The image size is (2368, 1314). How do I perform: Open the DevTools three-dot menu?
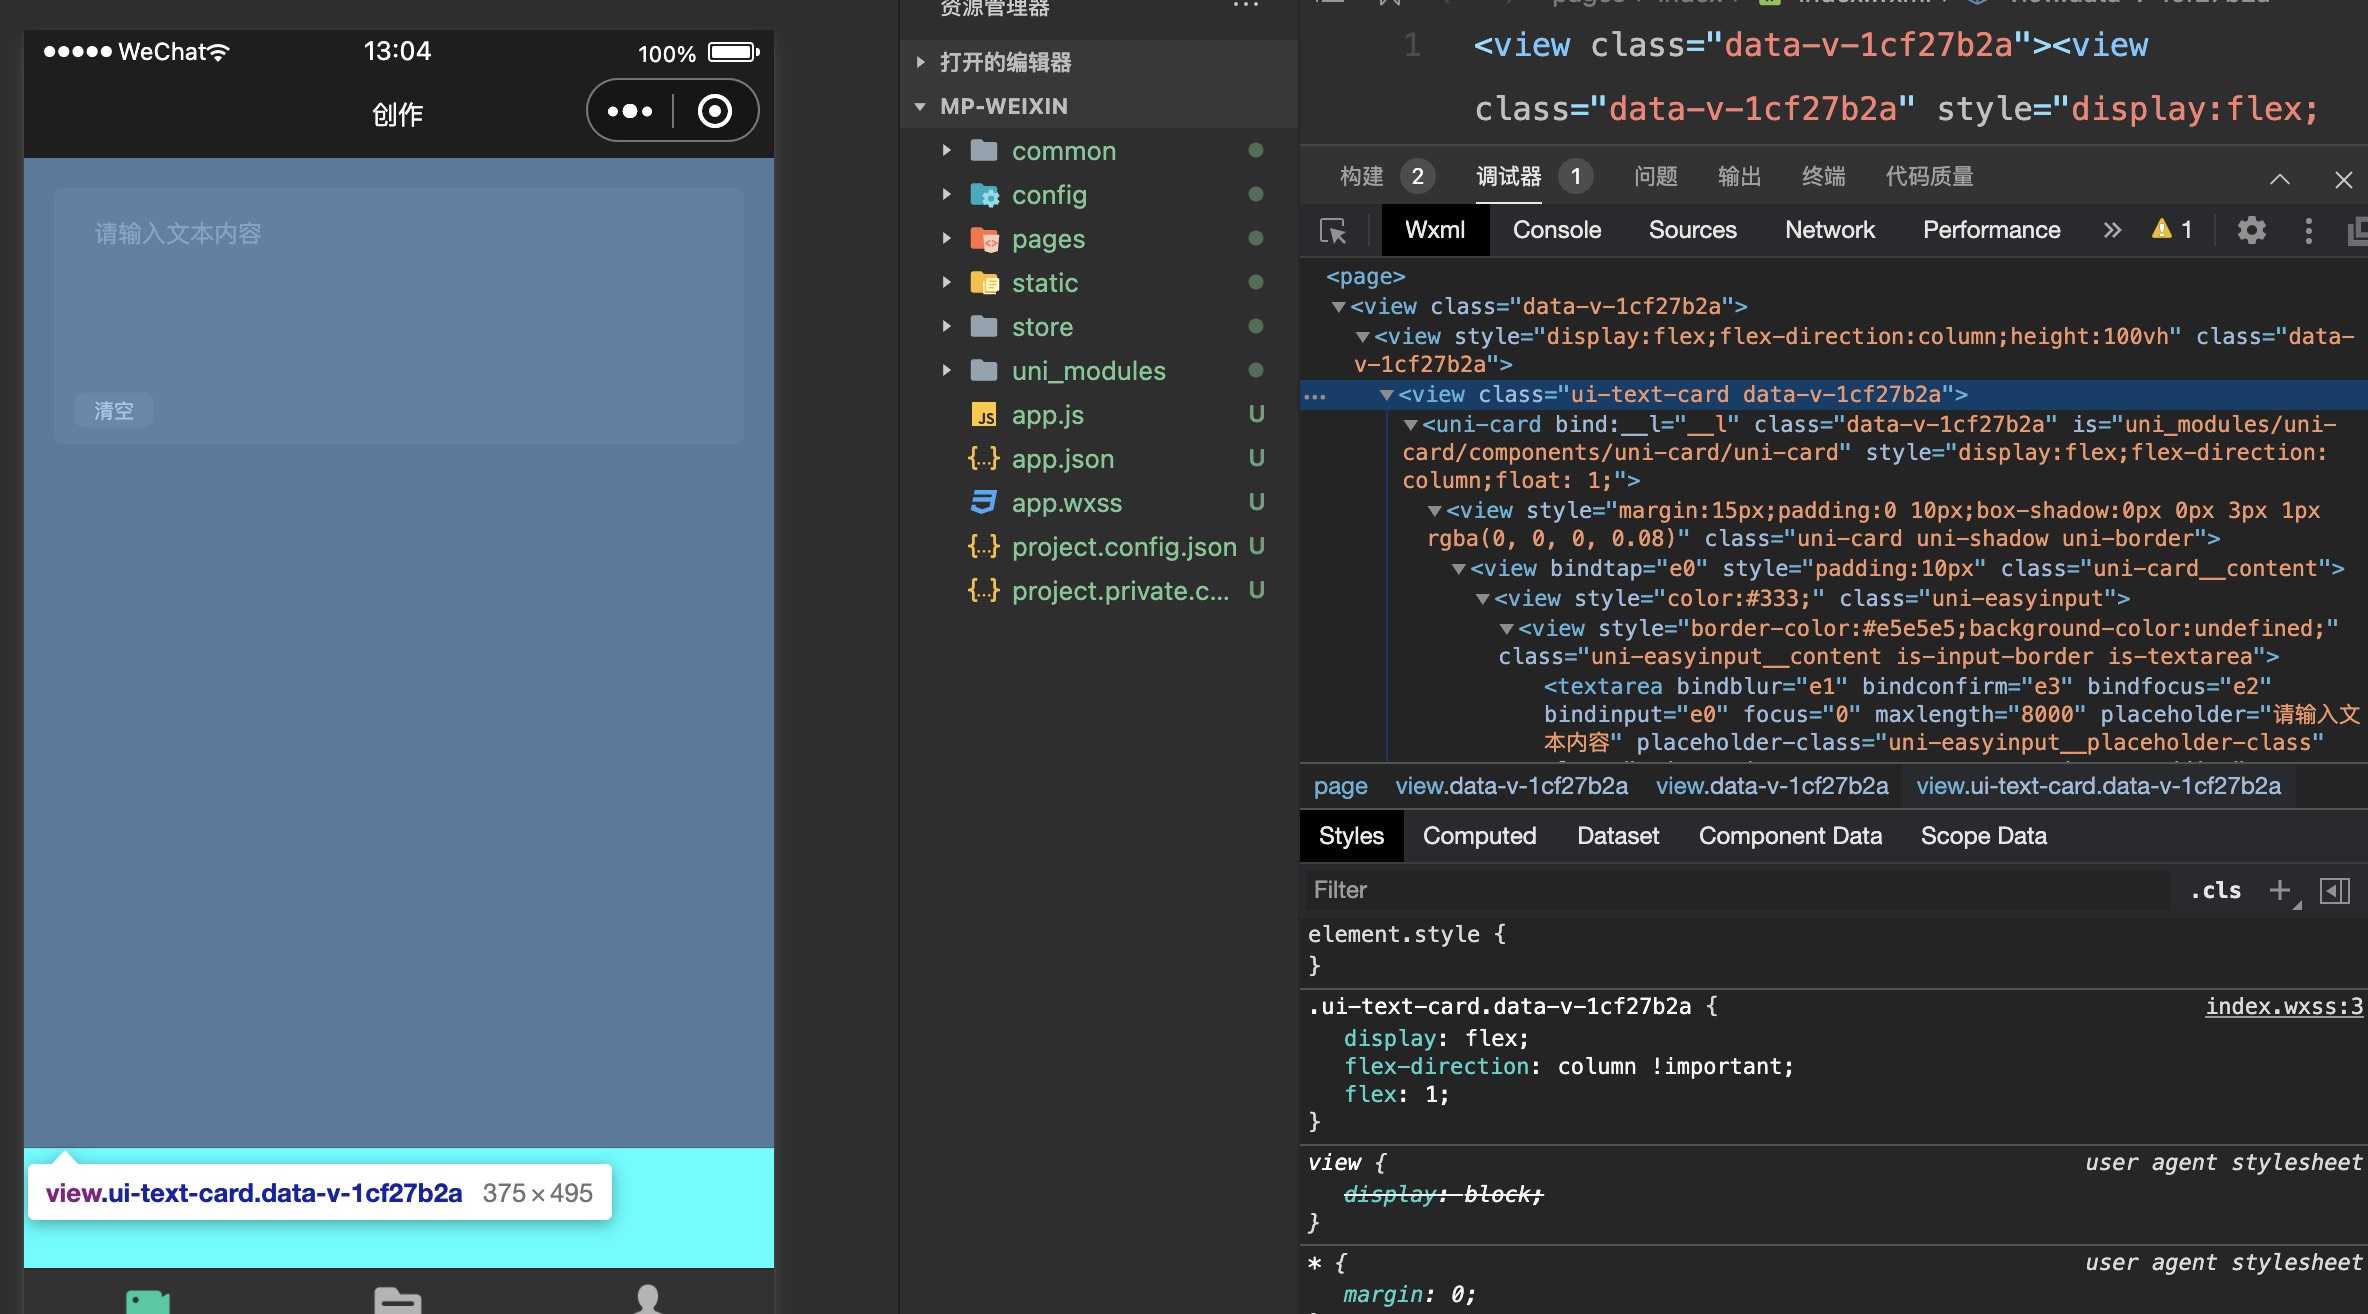pos(2308,231)
